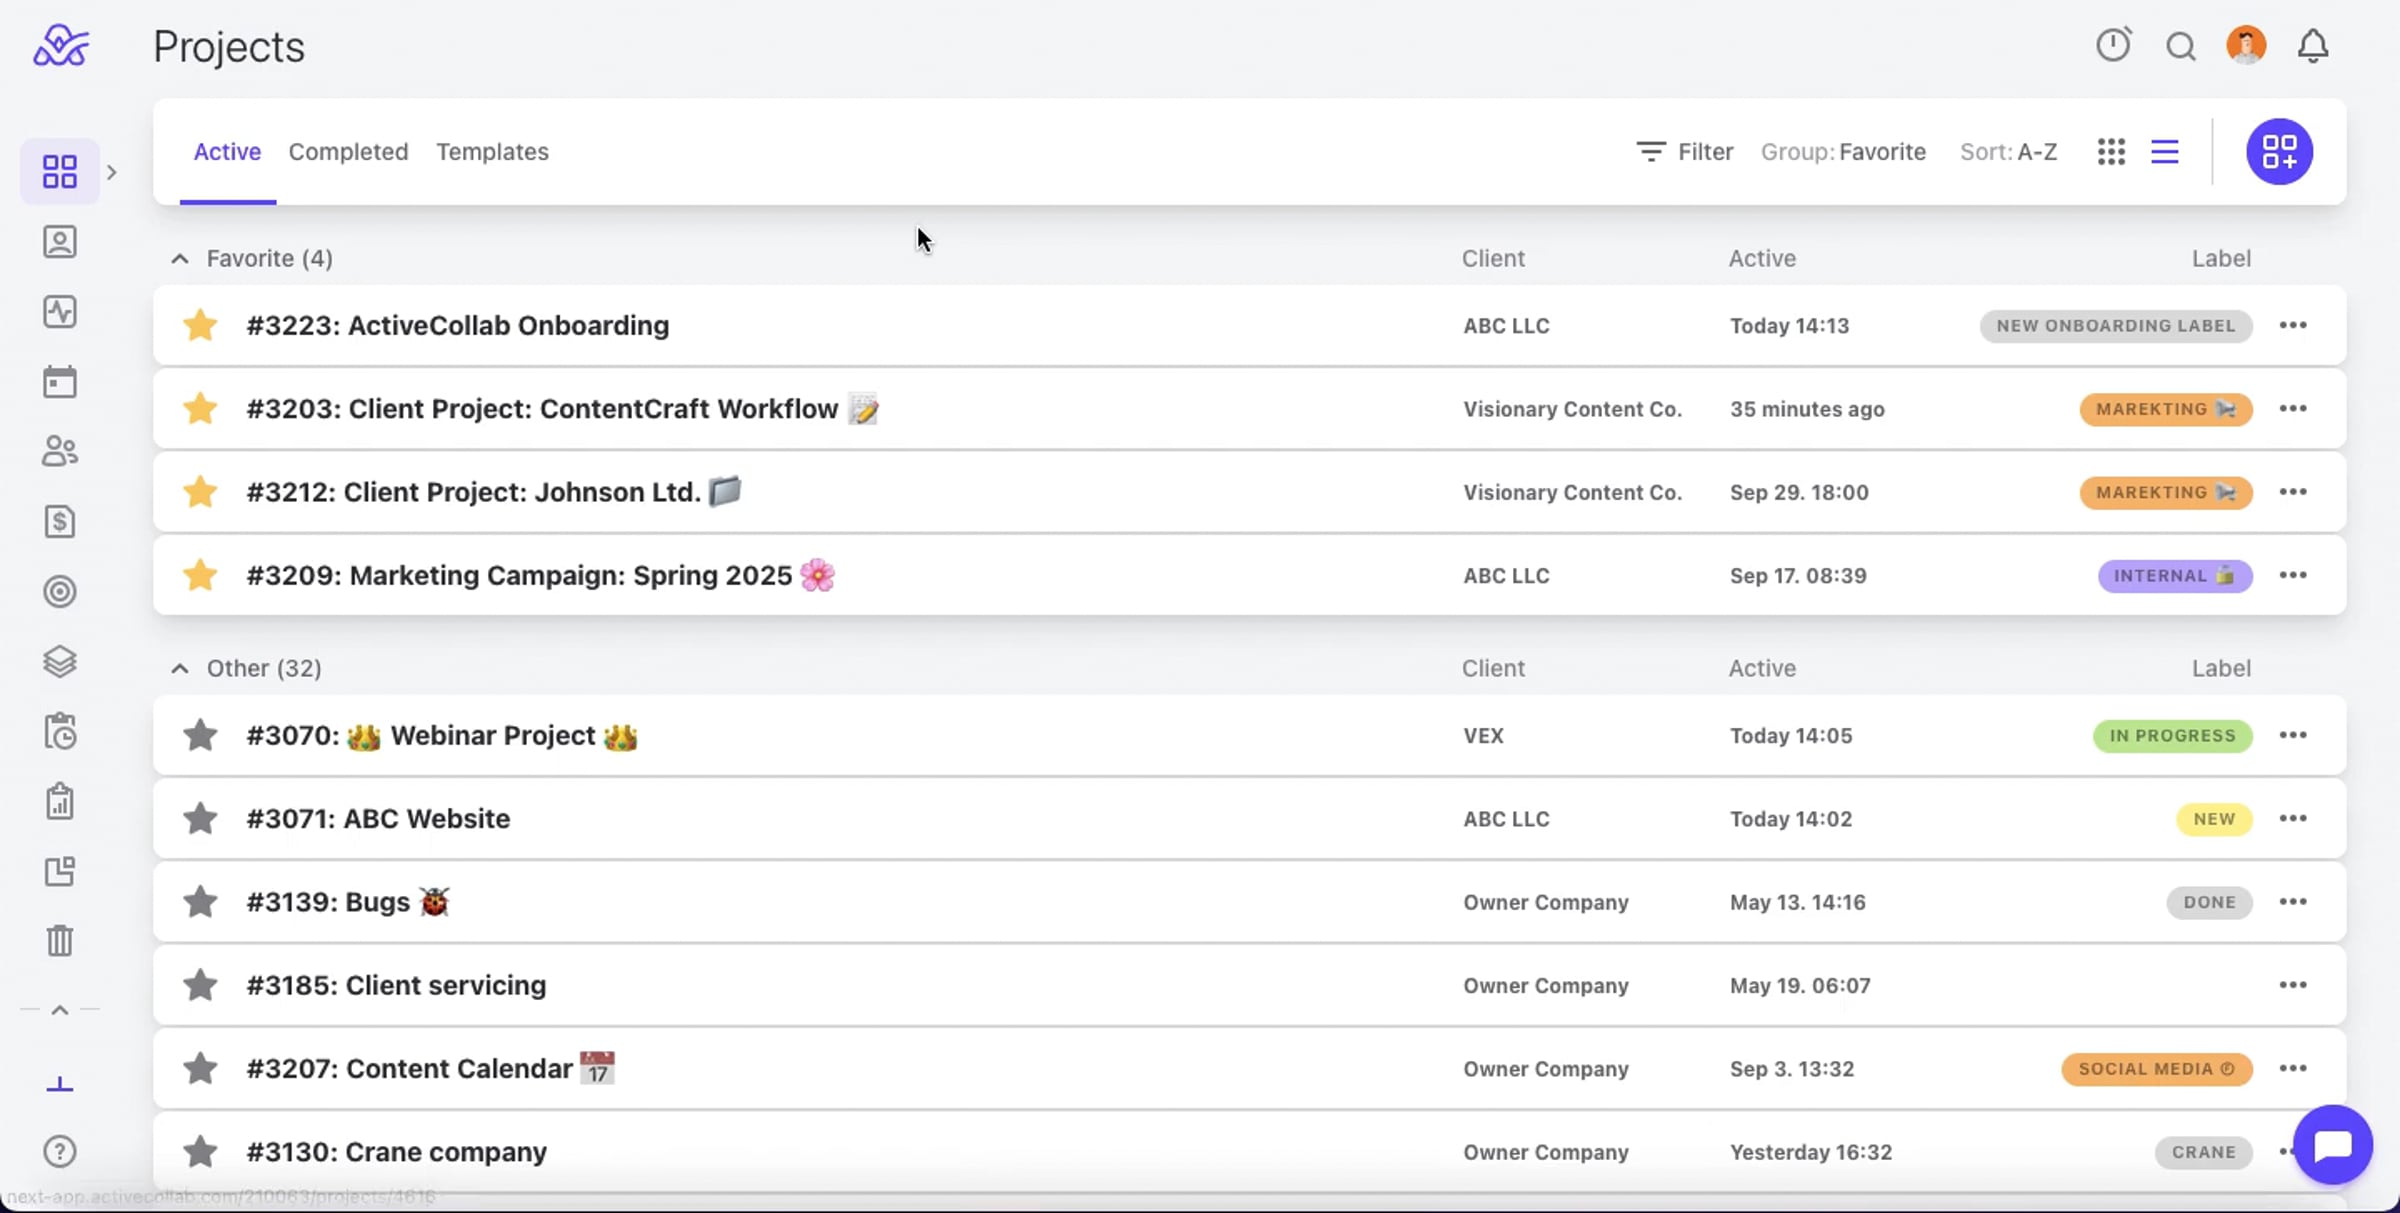2400x1213 pixels.
Task: Open project #3071 ABC Website
Action: pos(378,818)
